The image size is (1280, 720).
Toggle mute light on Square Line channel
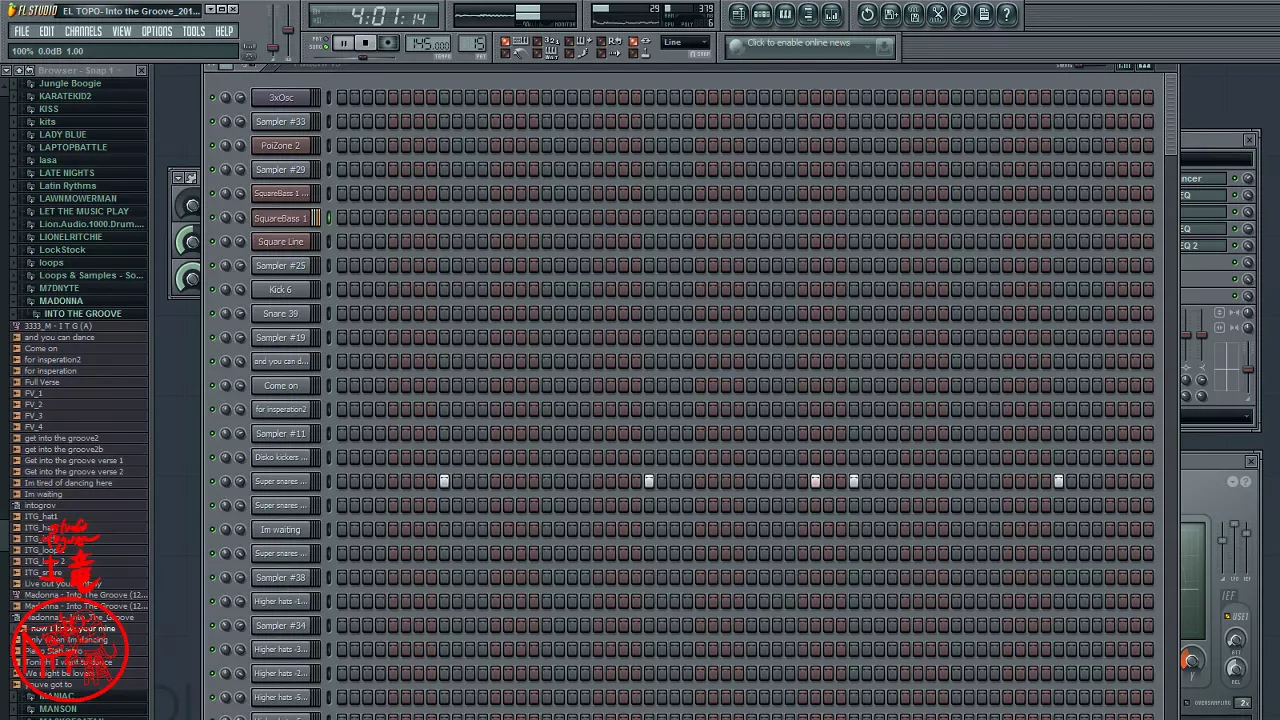point(212,241)
